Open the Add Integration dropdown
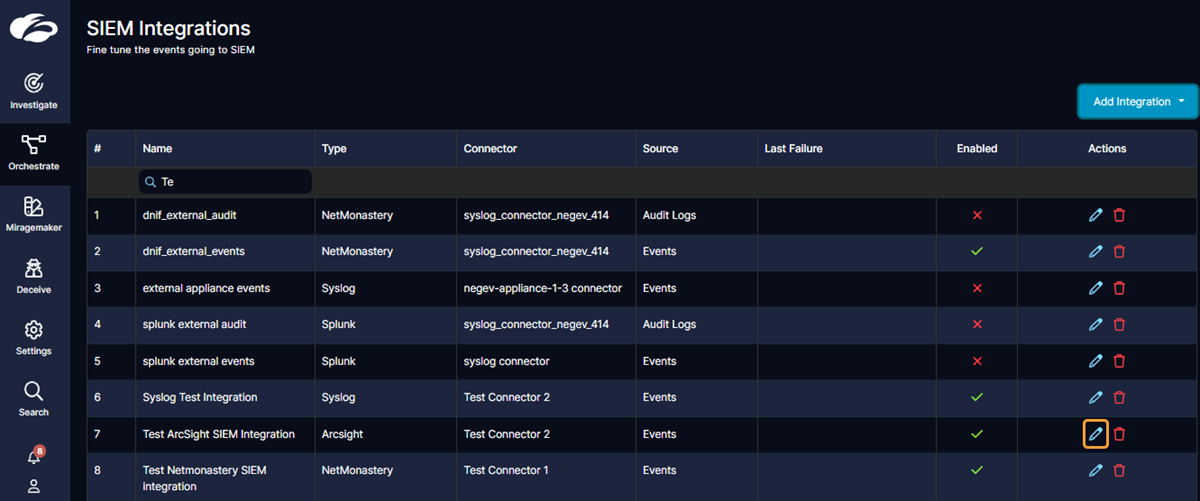Screen dimensions: 1200x501 pos(1137,101)
